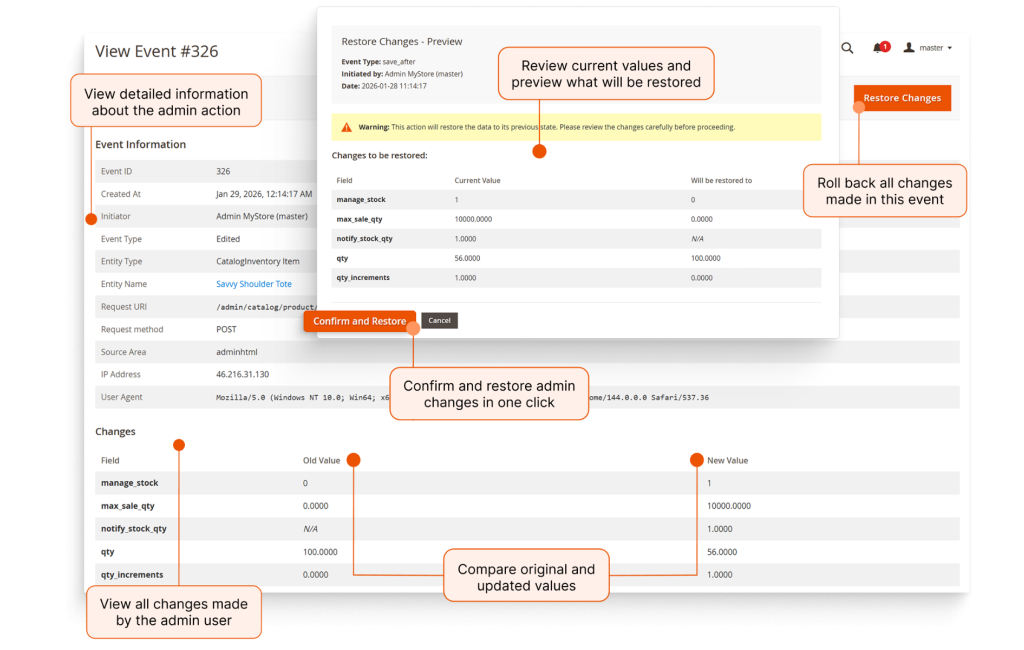Image resolution: width=1024 pixels, height=650 pixels.
Task: Cancel the restore preview dialog
Action: tap(440, 321)
